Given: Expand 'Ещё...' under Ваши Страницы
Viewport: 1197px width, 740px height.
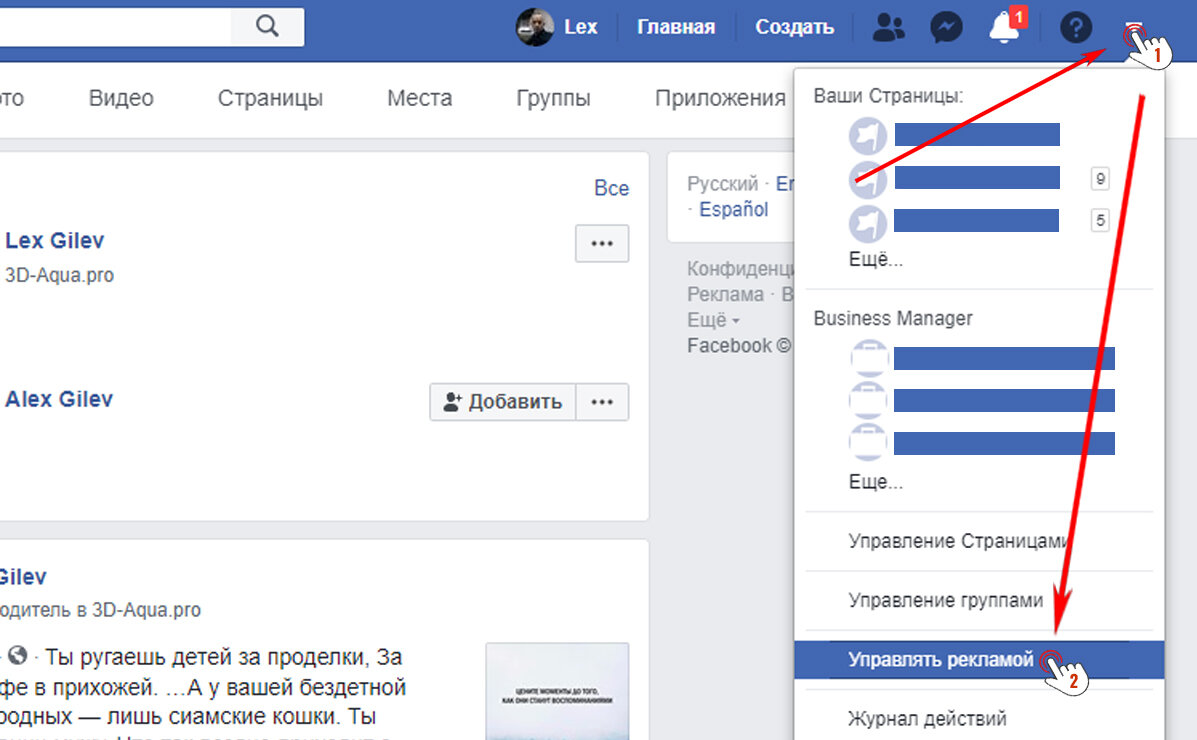Looking at the screenshot, I should click(874, 259).
